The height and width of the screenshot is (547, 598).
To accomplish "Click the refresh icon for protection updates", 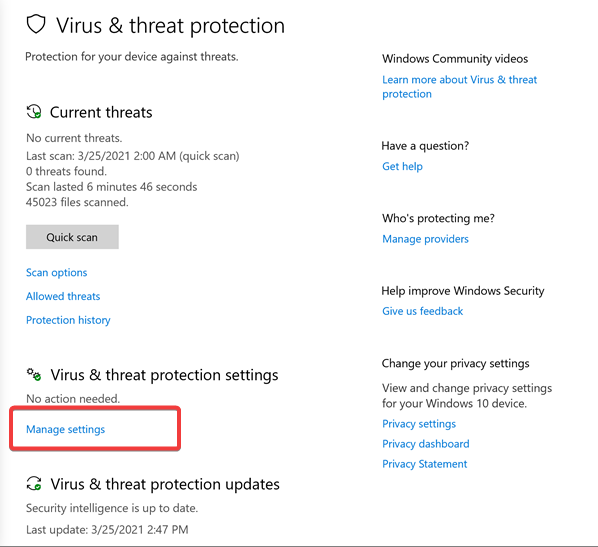I will (34, 483).
